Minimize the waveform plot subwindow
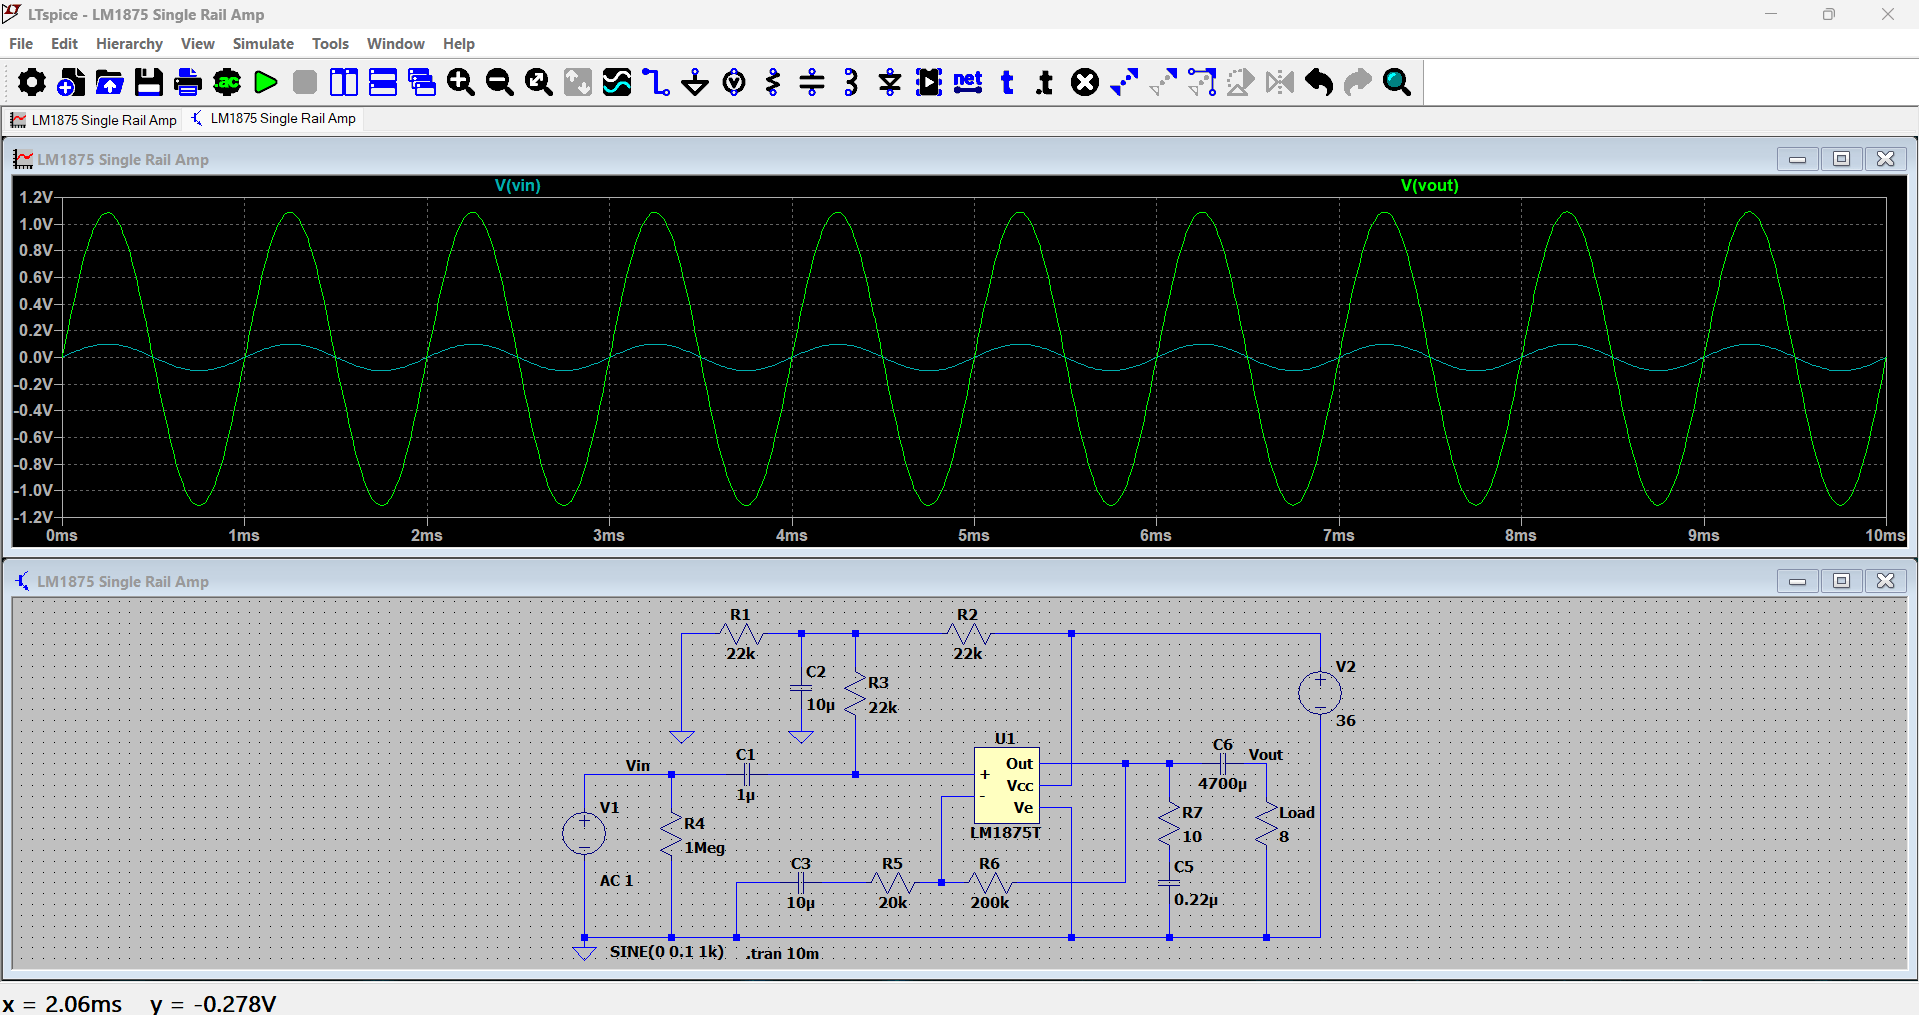The image size is (1919, 1015). [x=1797, y=159]
